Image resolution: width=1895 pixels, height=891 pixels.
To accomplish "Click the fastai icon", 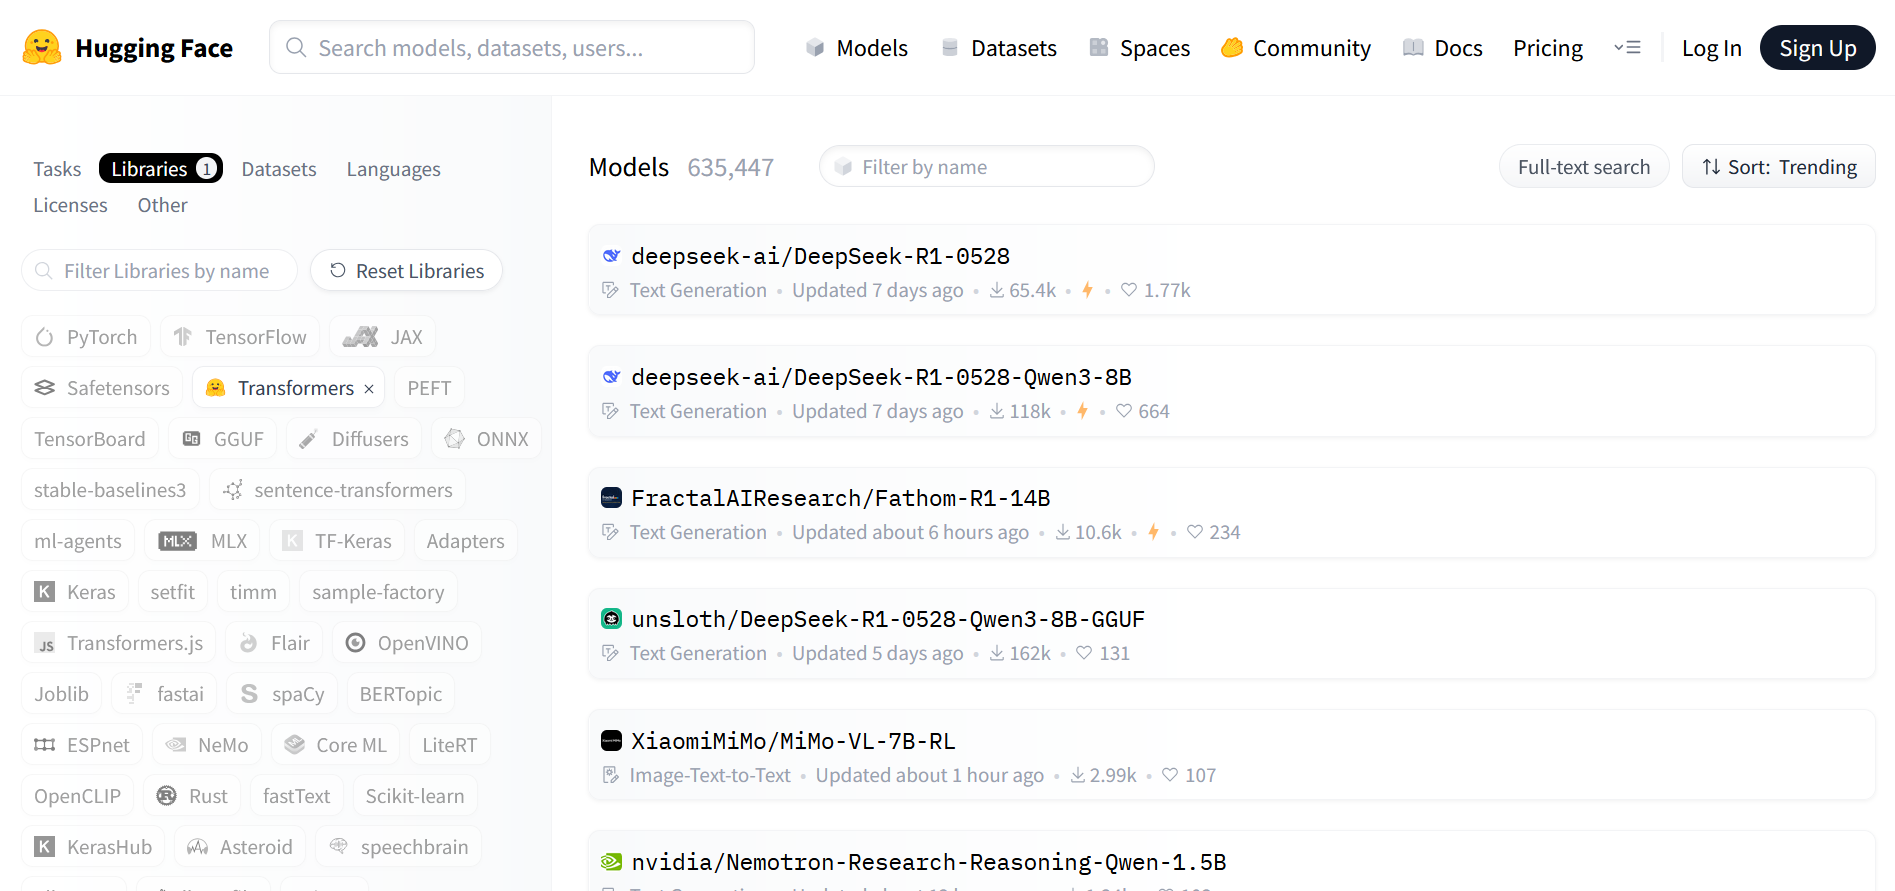I will [134, 694].
